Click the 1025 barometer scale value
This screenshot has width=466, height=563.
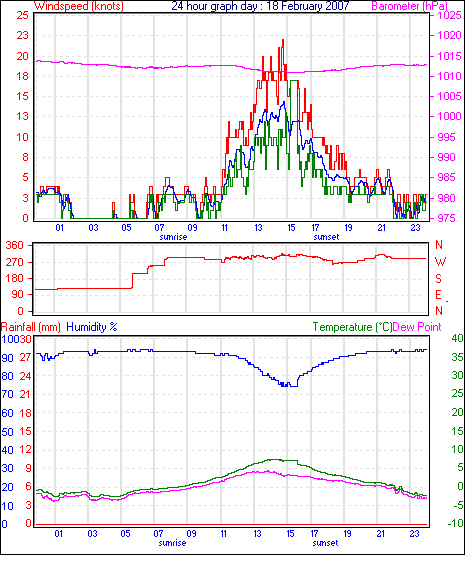click(449, 15)
